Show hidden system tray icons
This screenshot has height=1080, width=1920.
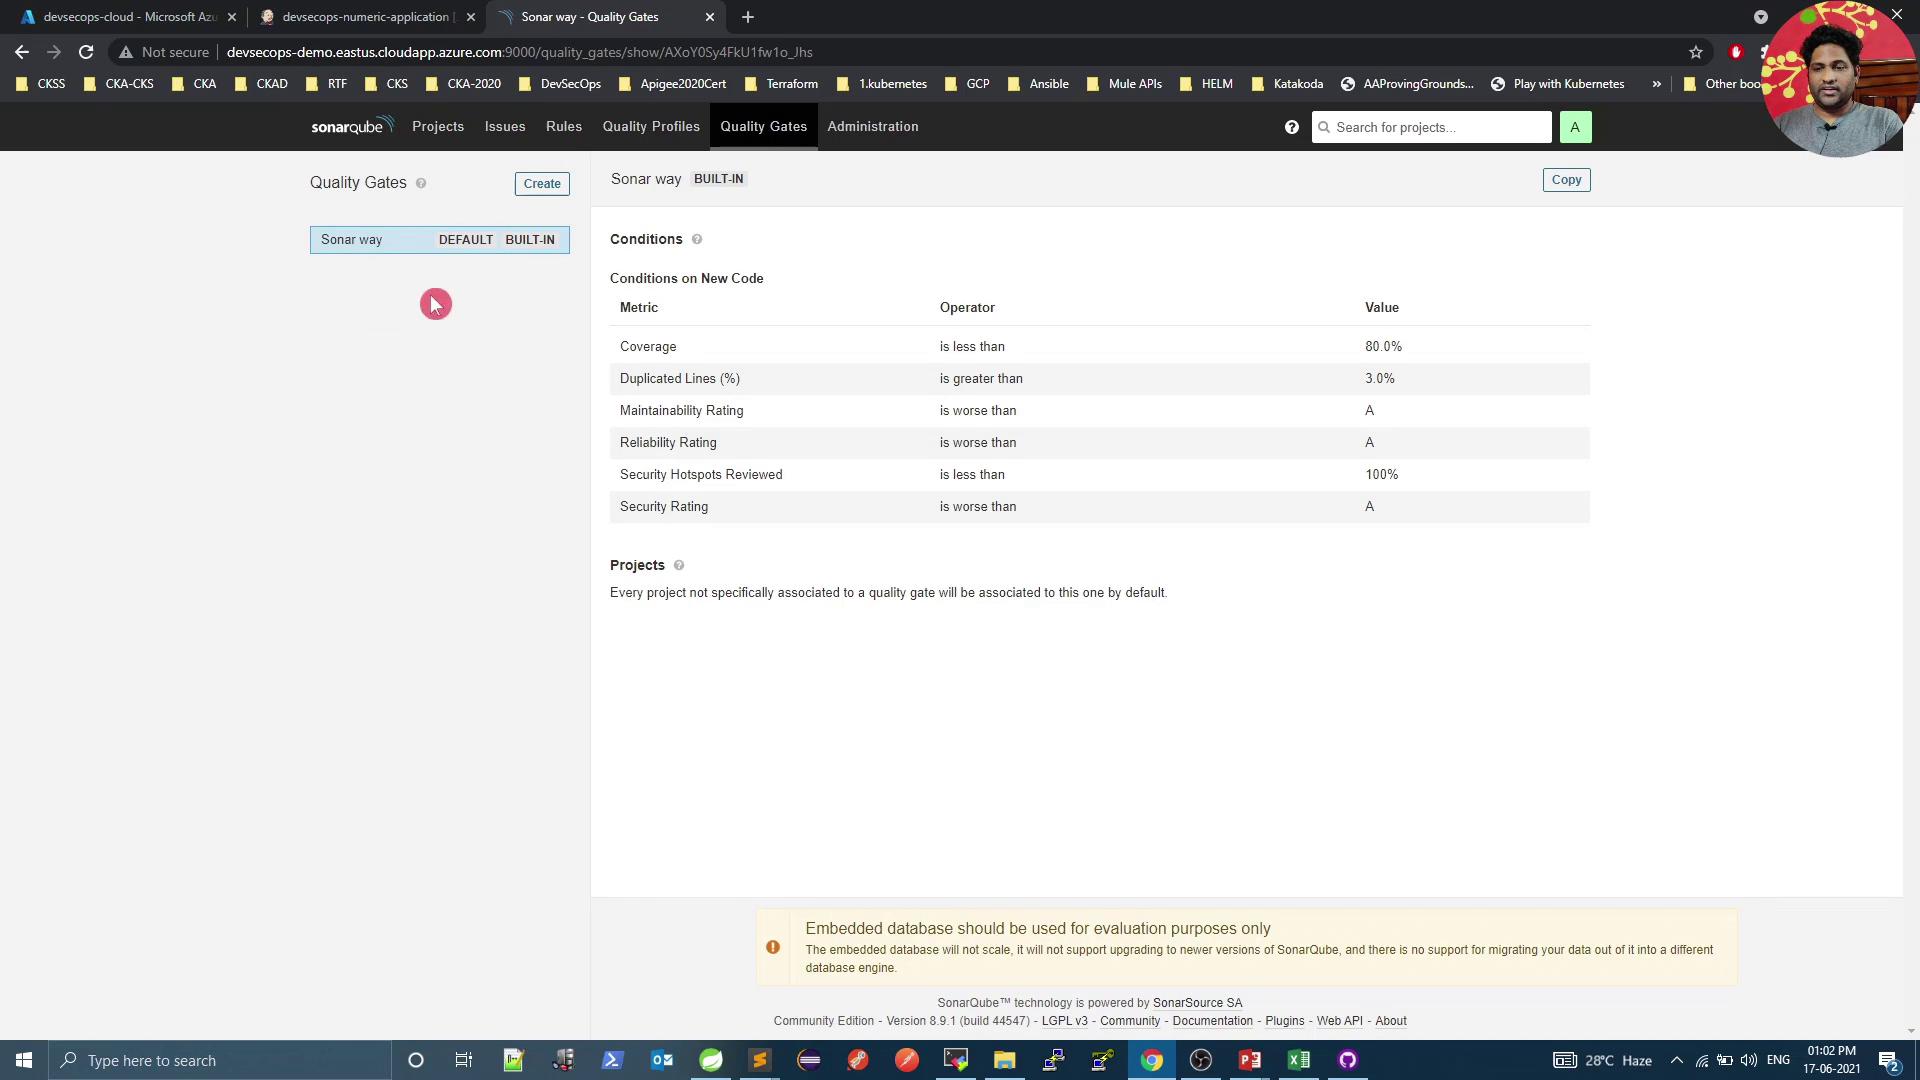pos(1676,1060)
